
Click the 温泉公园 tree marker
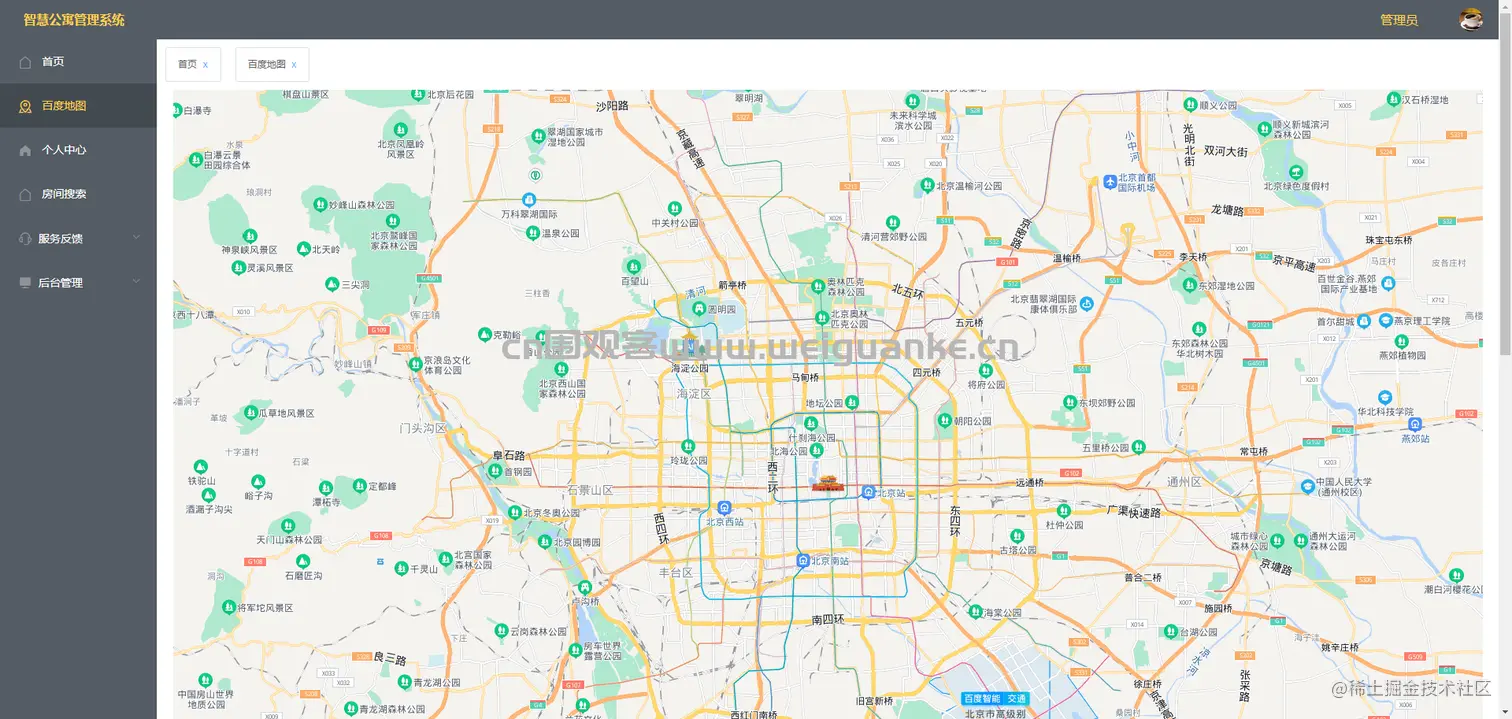(x=533, y=233)
